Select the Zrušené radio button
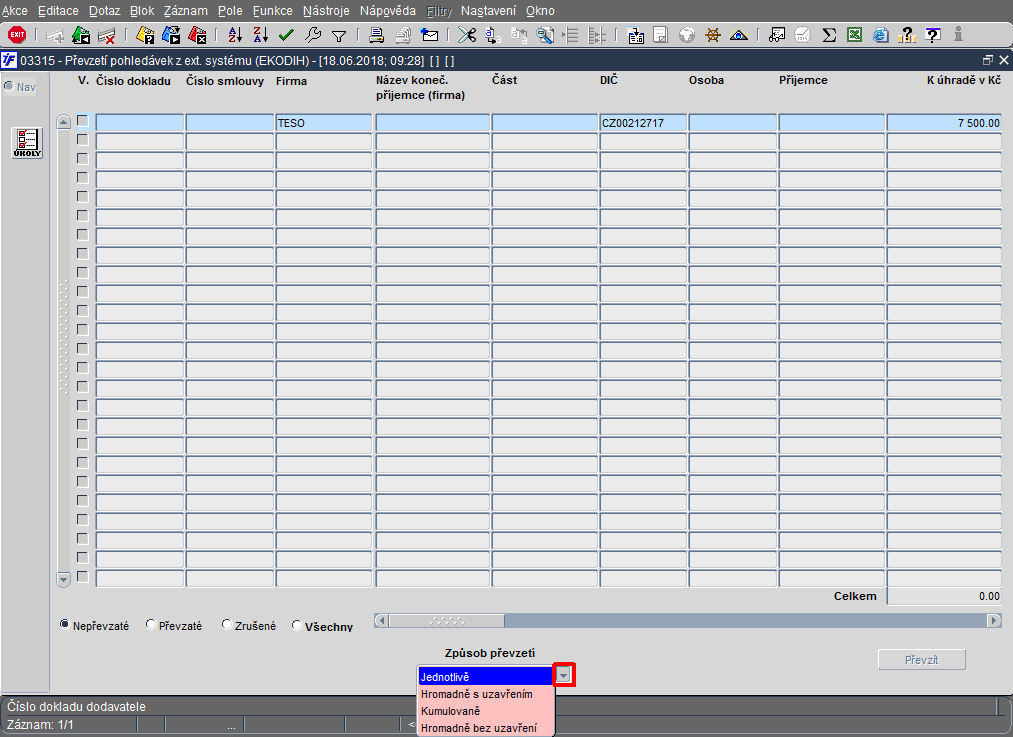The height and width of the screenshot is (737, 1013). (227, 625)
